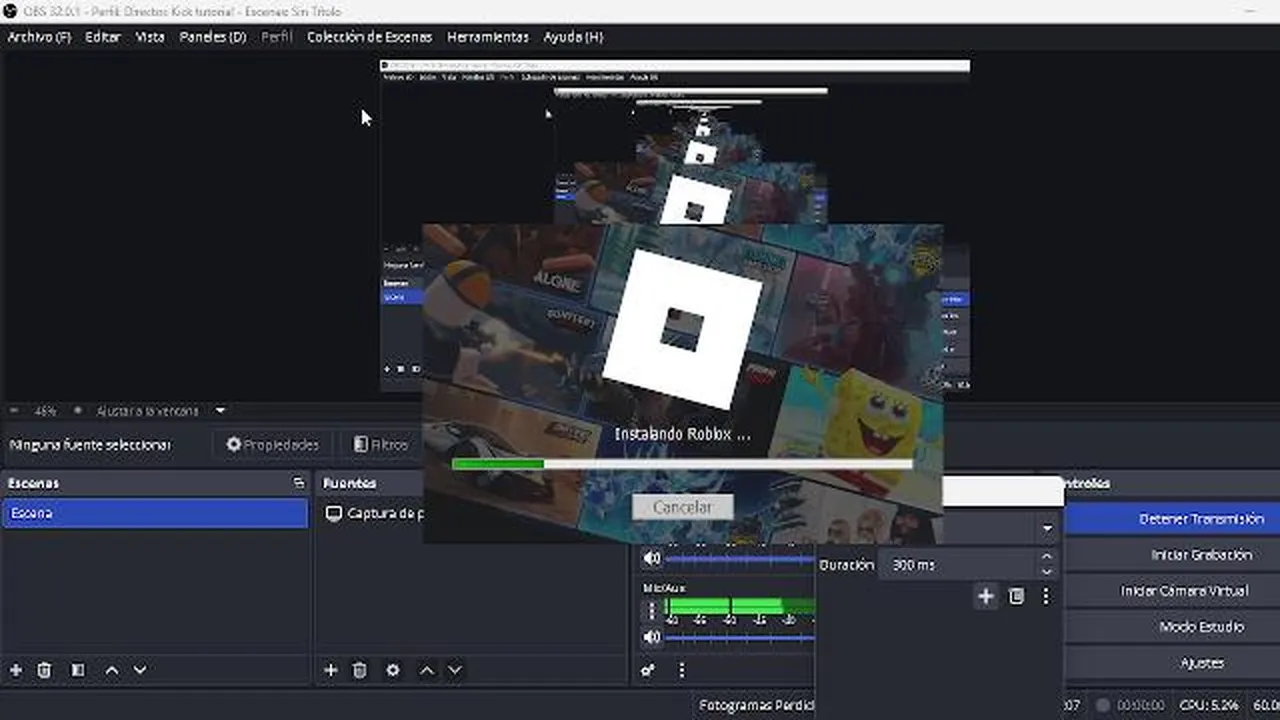Click the Mic/Aux level meter
Screen dimensions: 1280x720
click(x=740, y=606)
